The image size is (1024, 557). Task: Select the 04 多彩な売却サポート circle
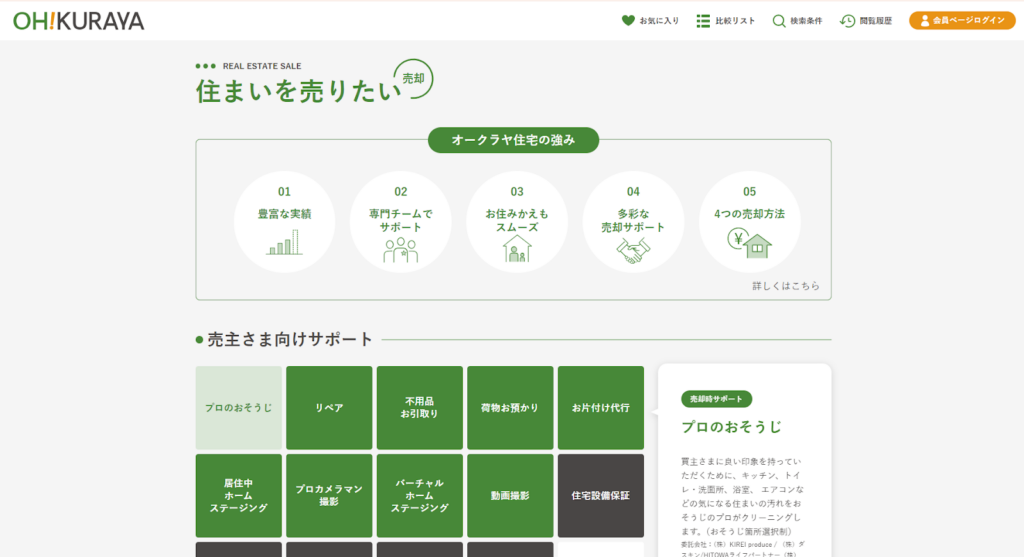tap(633, 222)
